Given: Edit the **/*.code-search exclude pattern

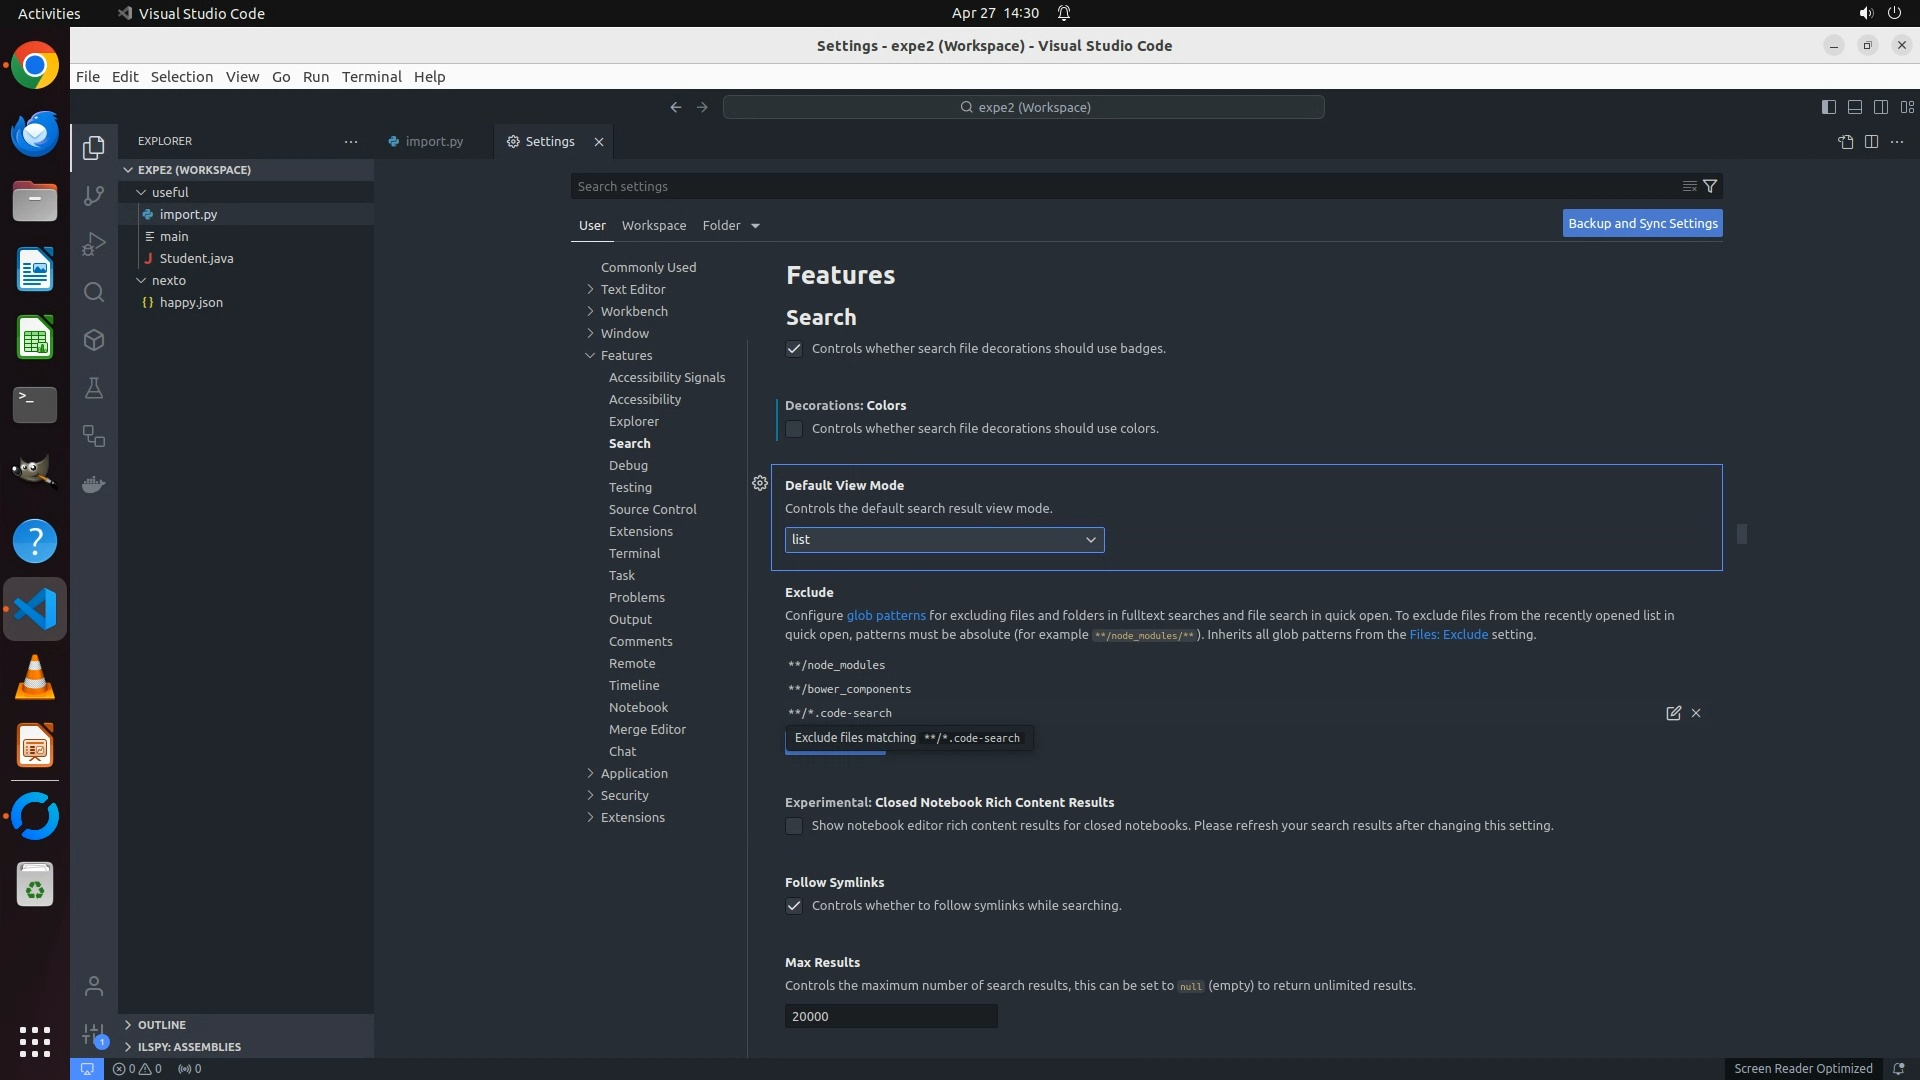Looking at the screenshot, I should pos(1673,713).
